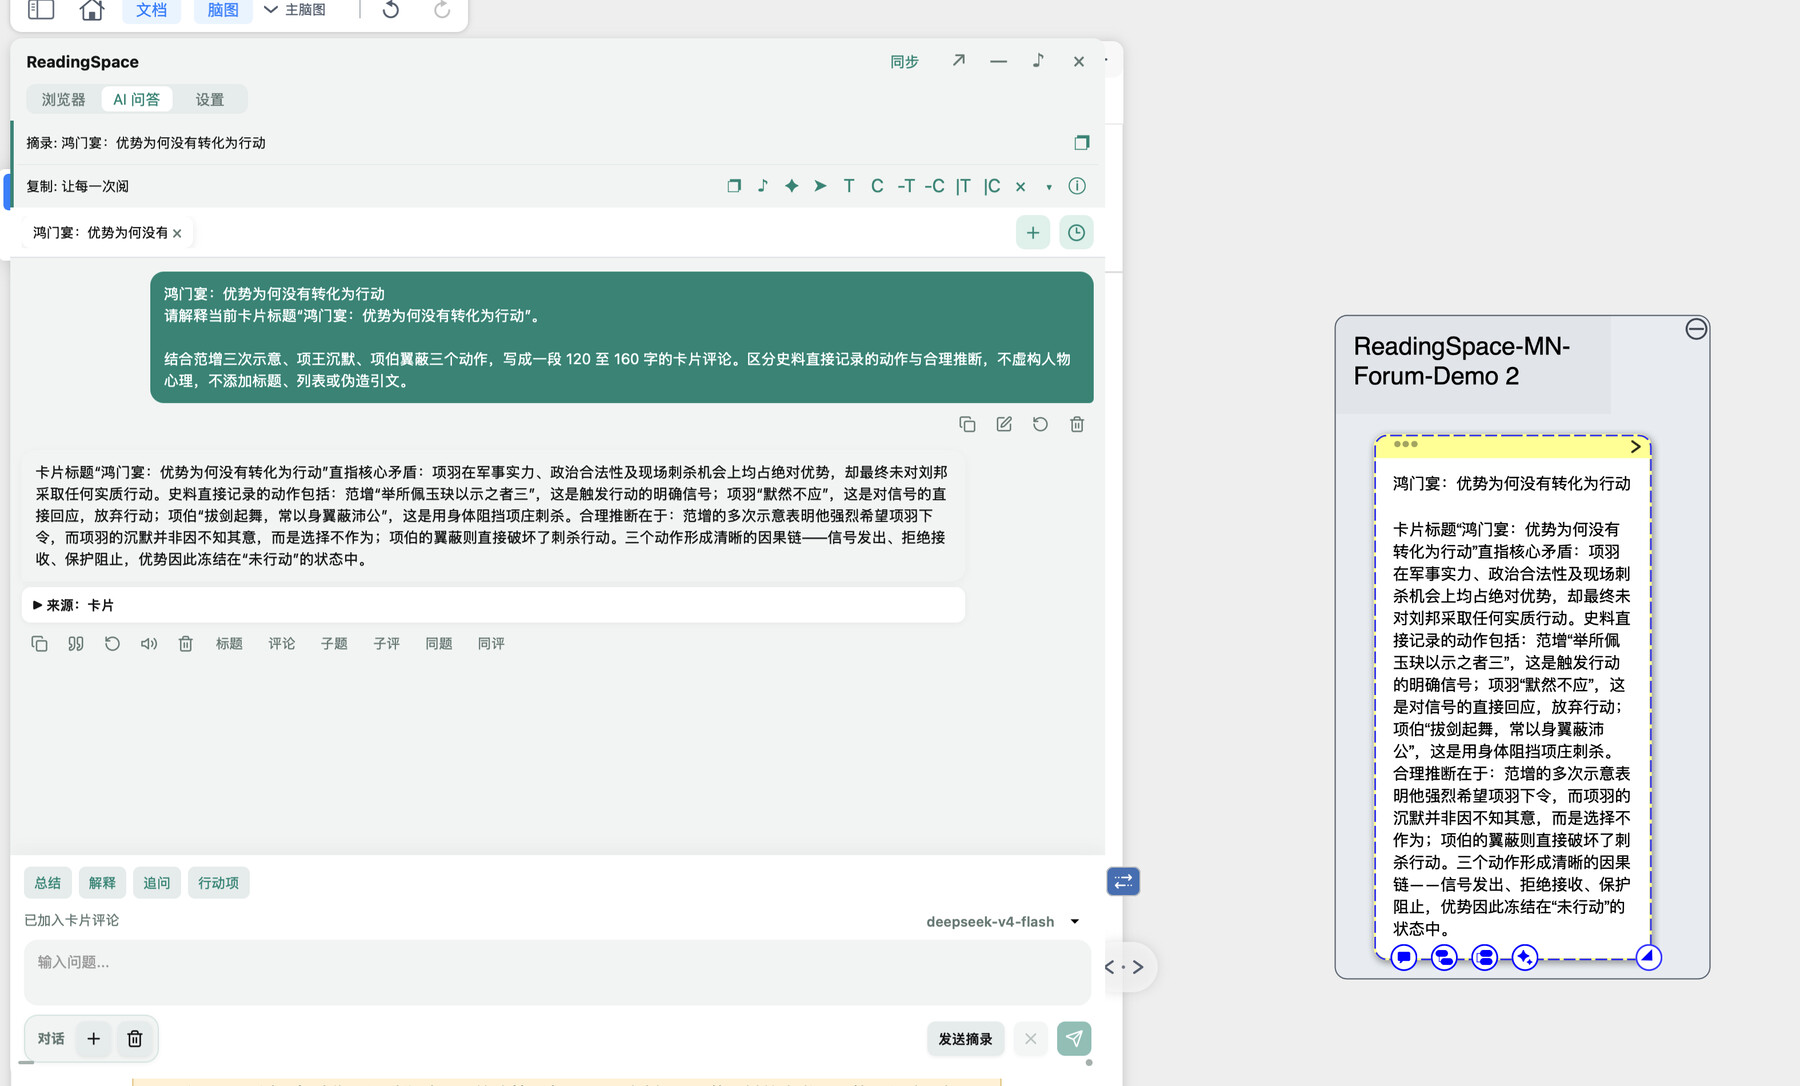Delete the user message with the trash icon
This screenshot has width=1800, height=1086.
[1077, 424]
